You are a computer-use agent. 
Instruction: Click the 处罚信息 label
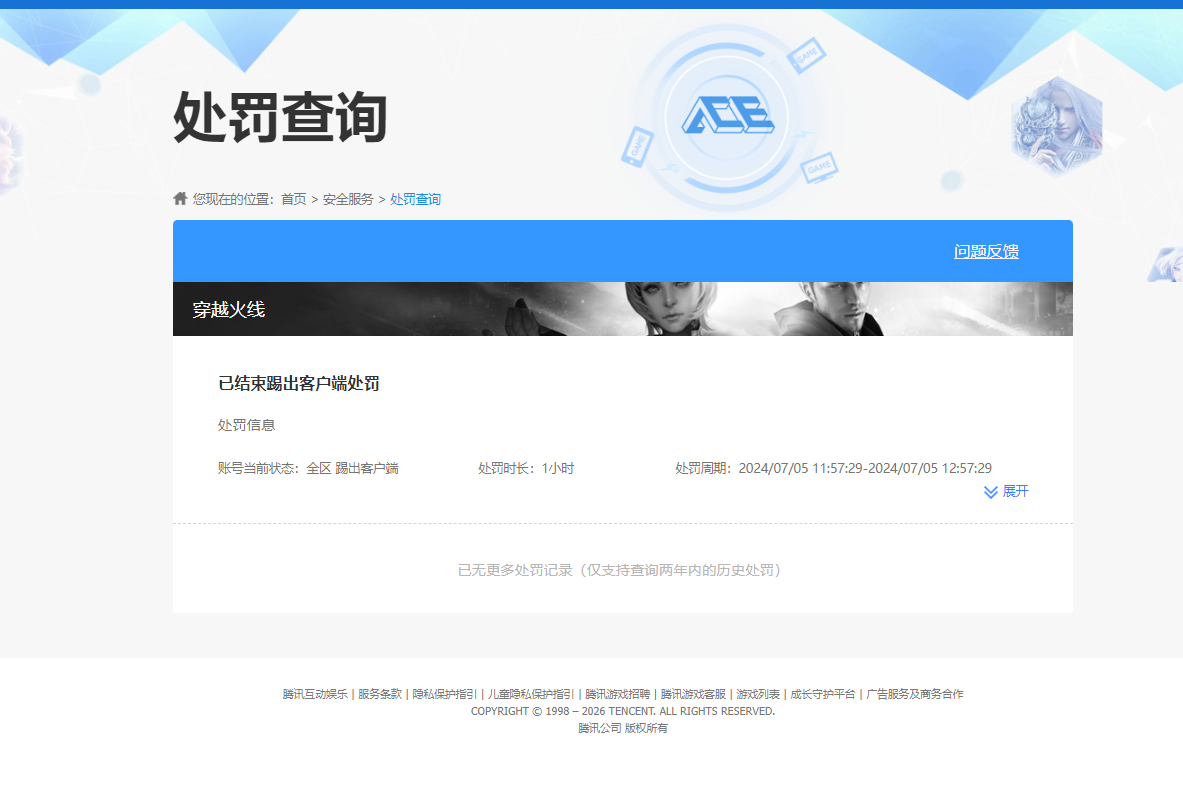[247, 425]
